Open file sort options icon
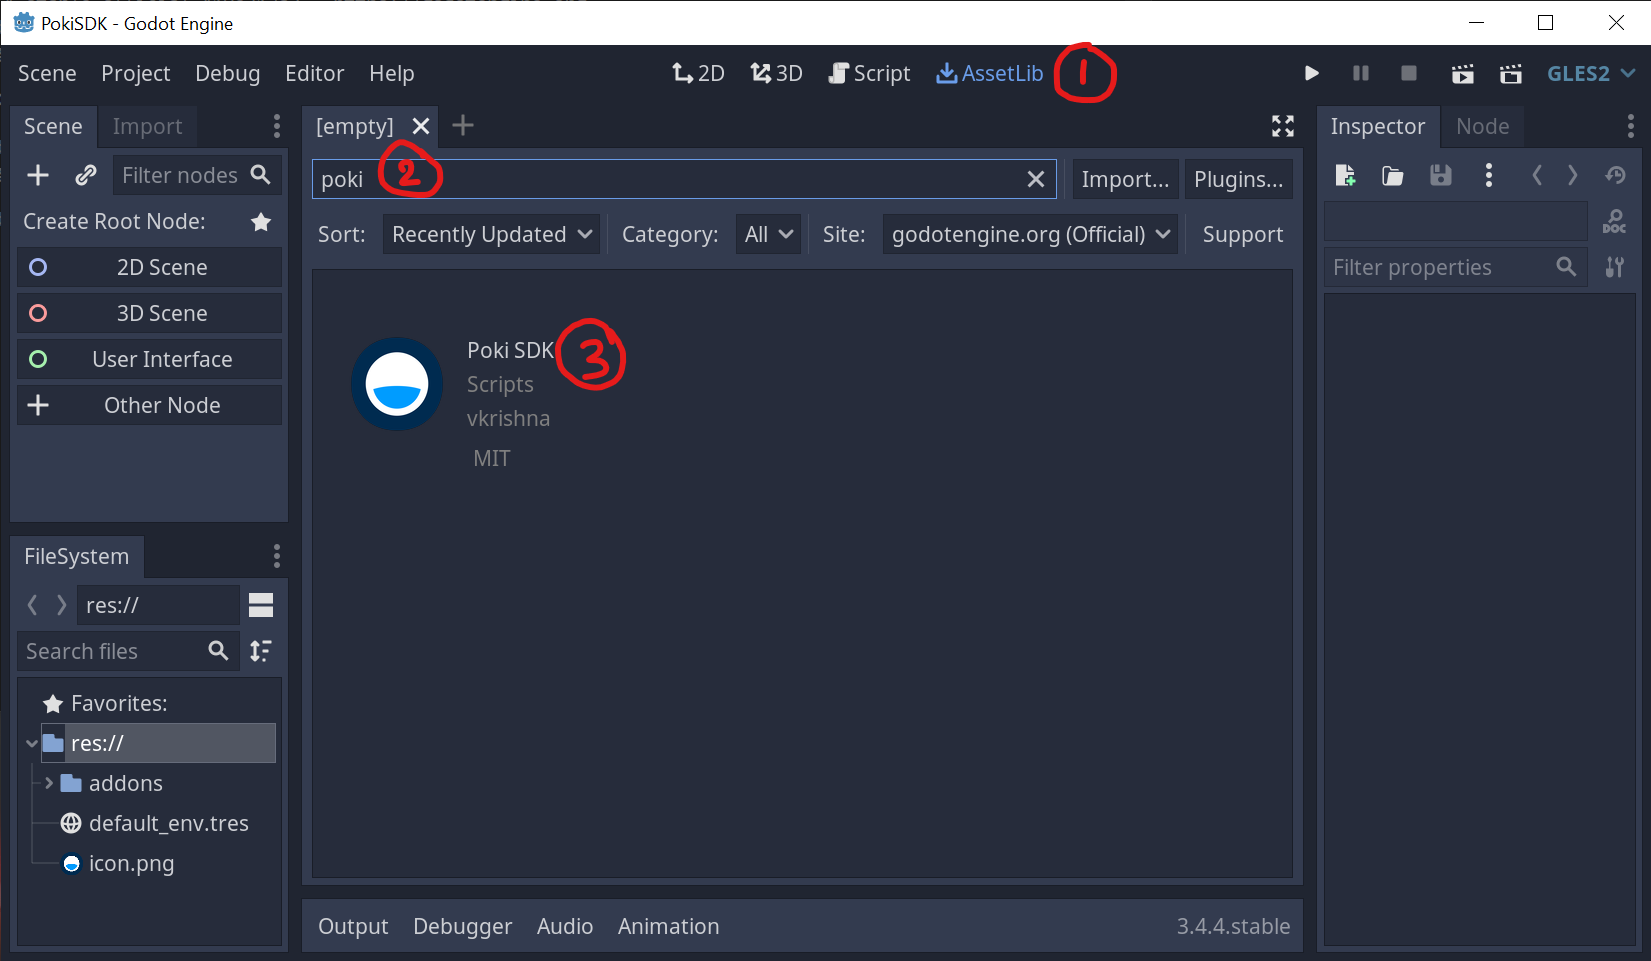This screenshot has width=1651, height=961. (261, 651)
